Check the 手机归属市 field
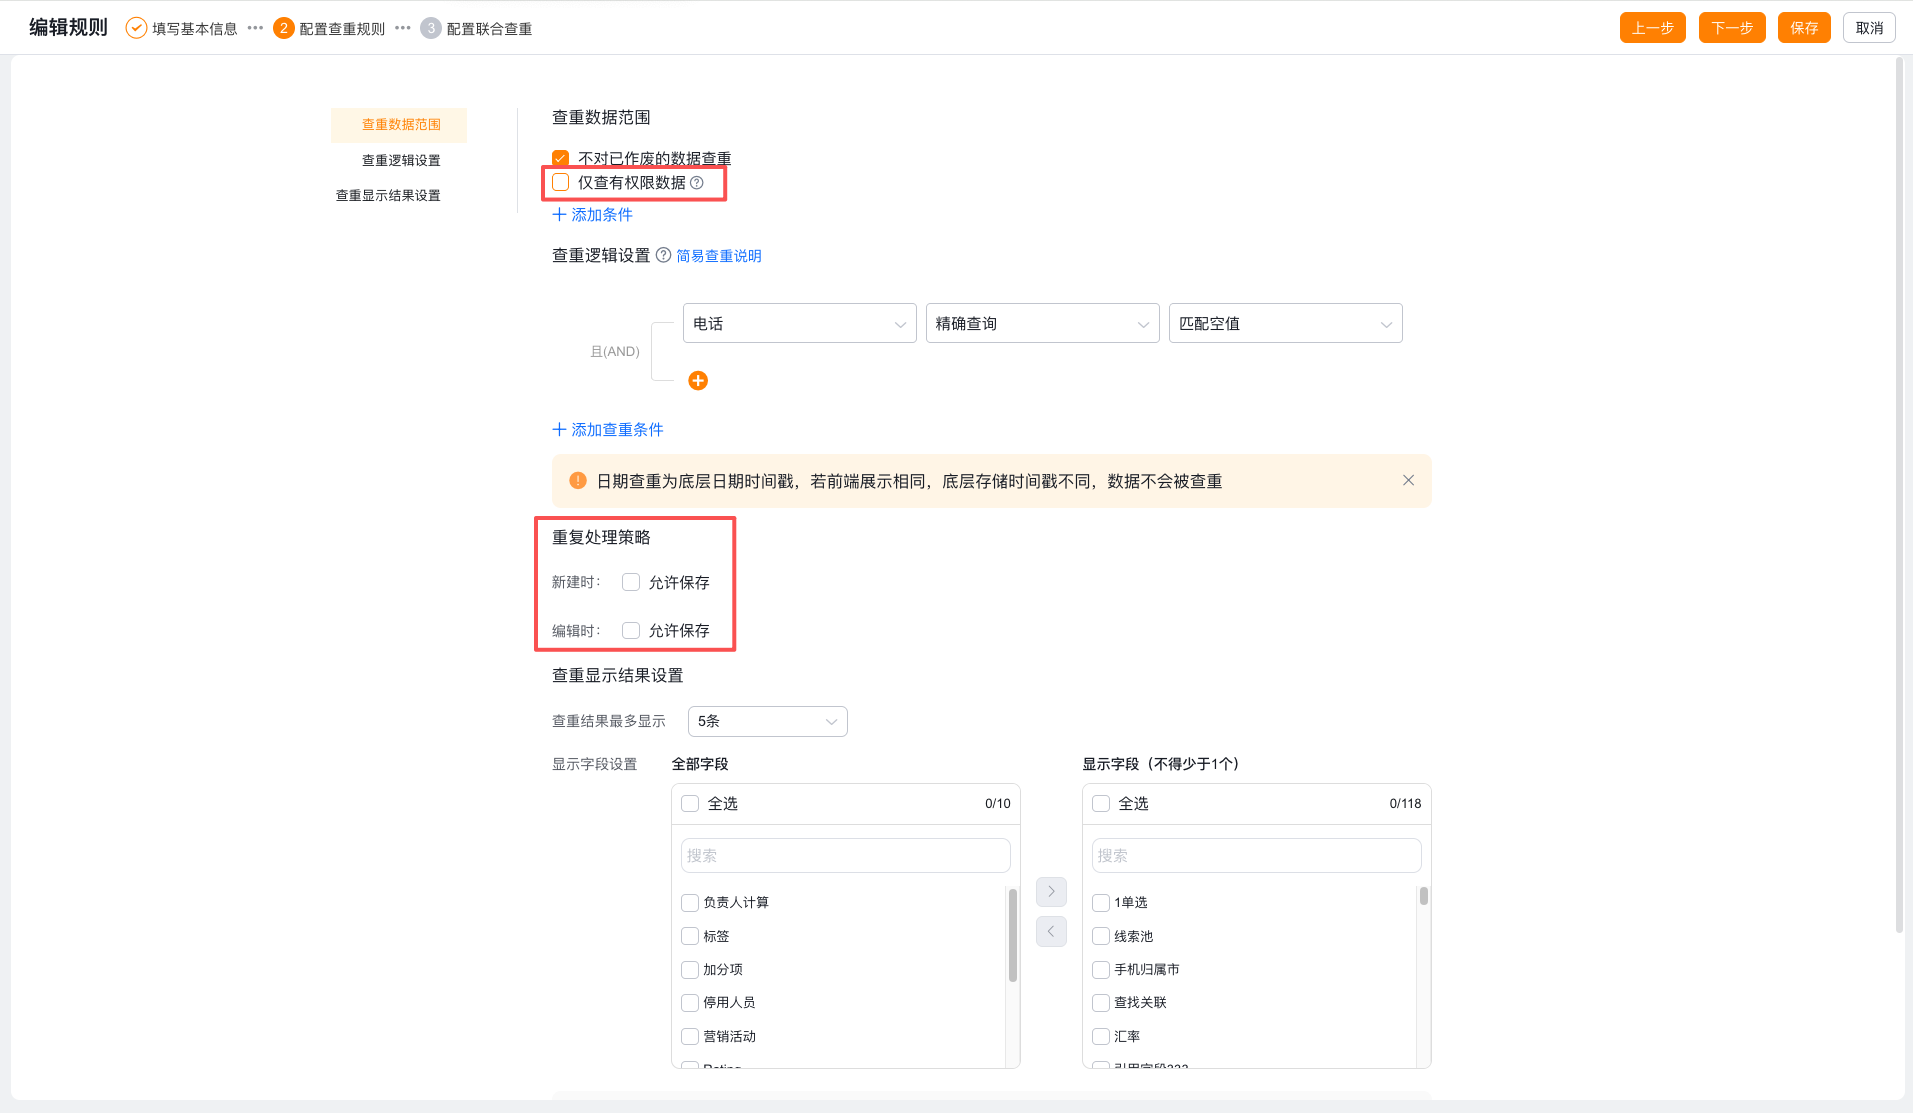 (1101, 970)
